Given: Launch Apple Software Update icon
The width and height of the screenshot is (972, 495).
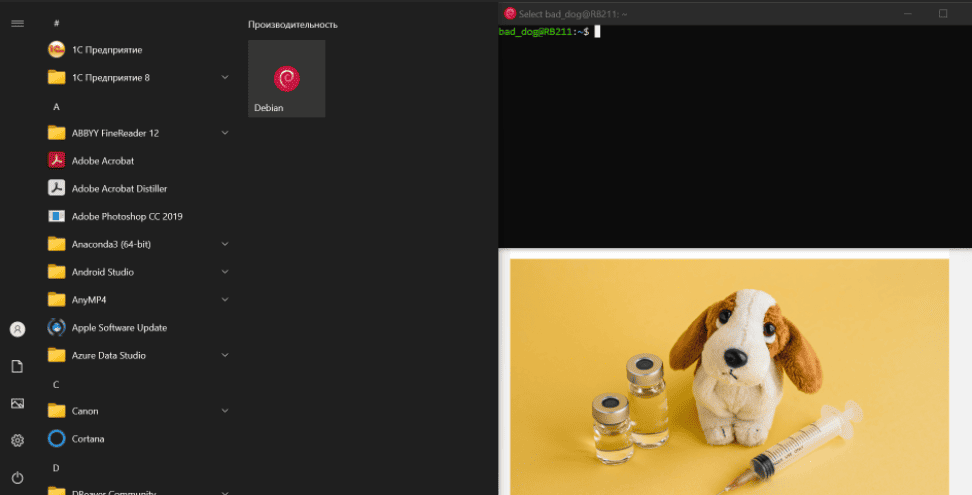Looking at the screenshot, I should [x=56, y=327].
